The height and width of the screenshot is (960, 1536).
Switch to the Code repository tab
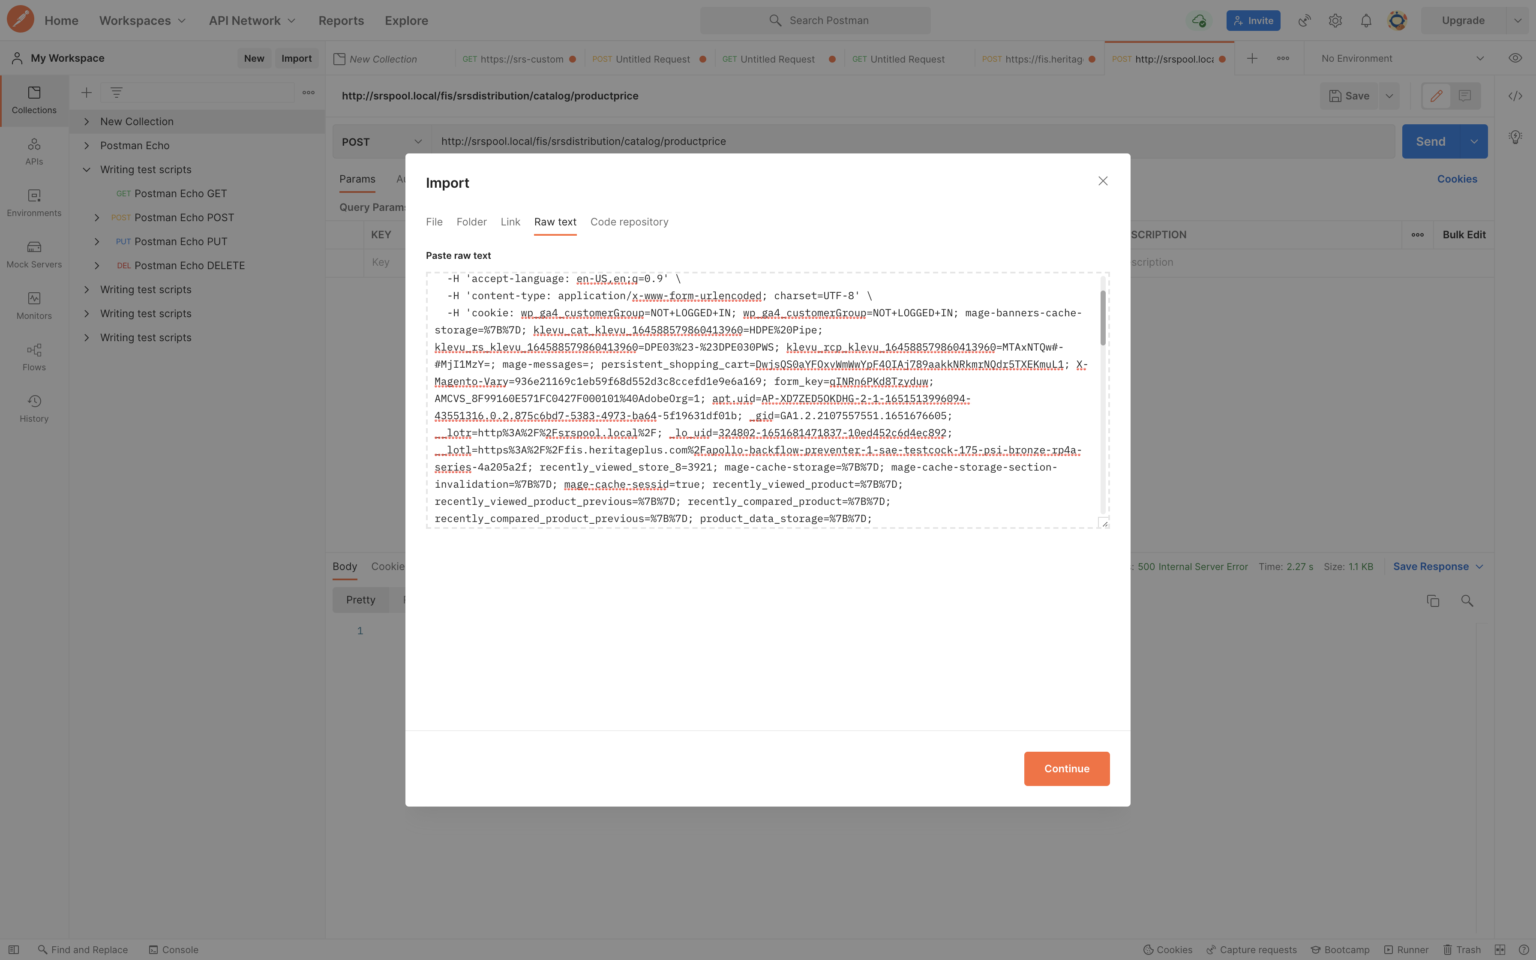point(629,222)
